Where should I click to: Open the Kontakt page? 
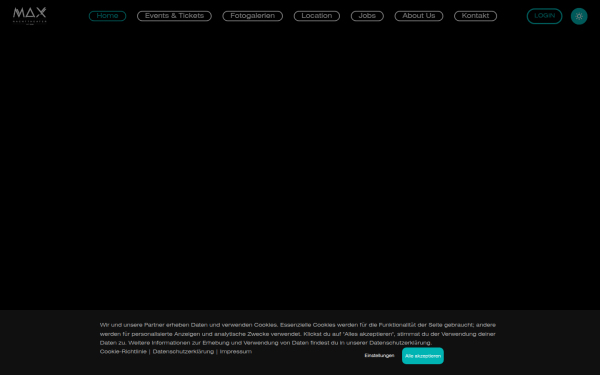[x=475, y=16]
